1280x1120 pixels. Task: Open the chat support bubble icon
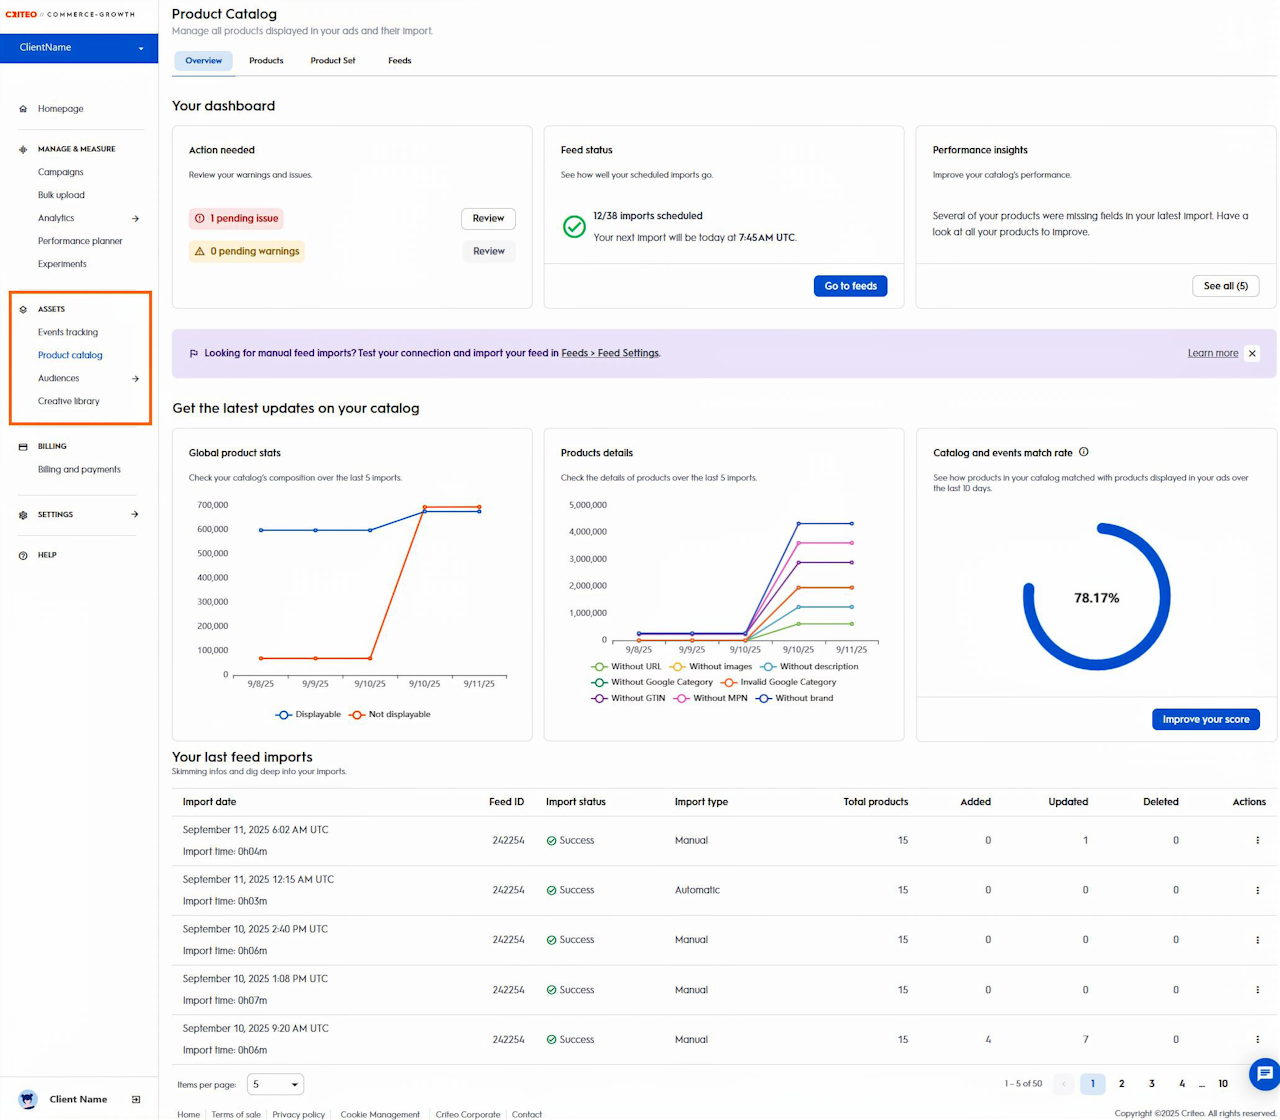[1264, 1074]
